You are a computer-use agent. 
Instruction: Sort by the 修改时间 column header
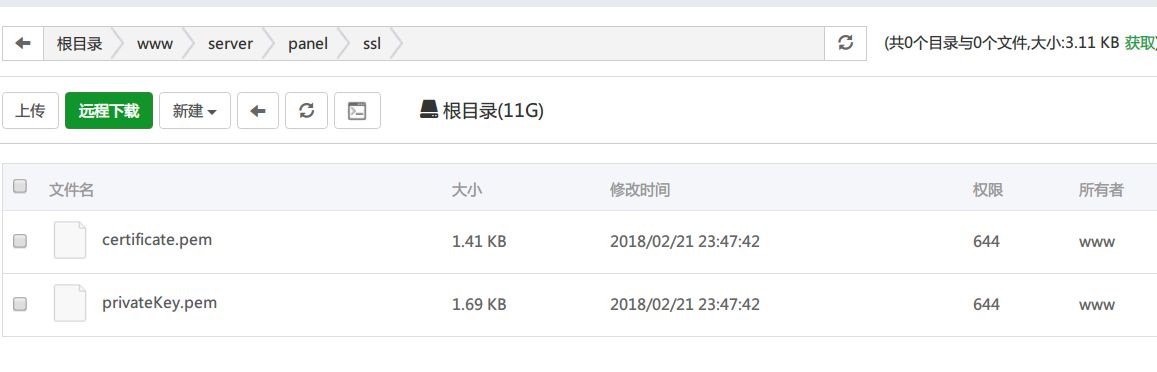(640, 190)
